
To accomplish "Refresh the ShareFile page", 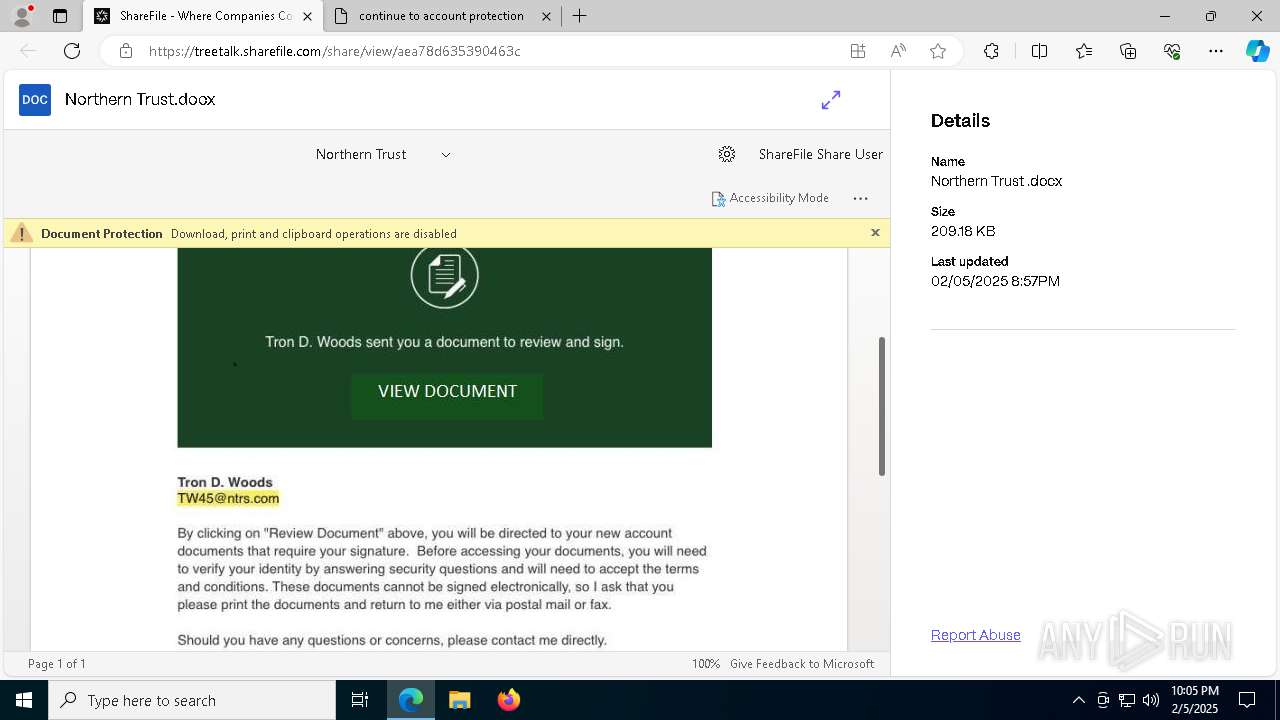I will point(72,51).
